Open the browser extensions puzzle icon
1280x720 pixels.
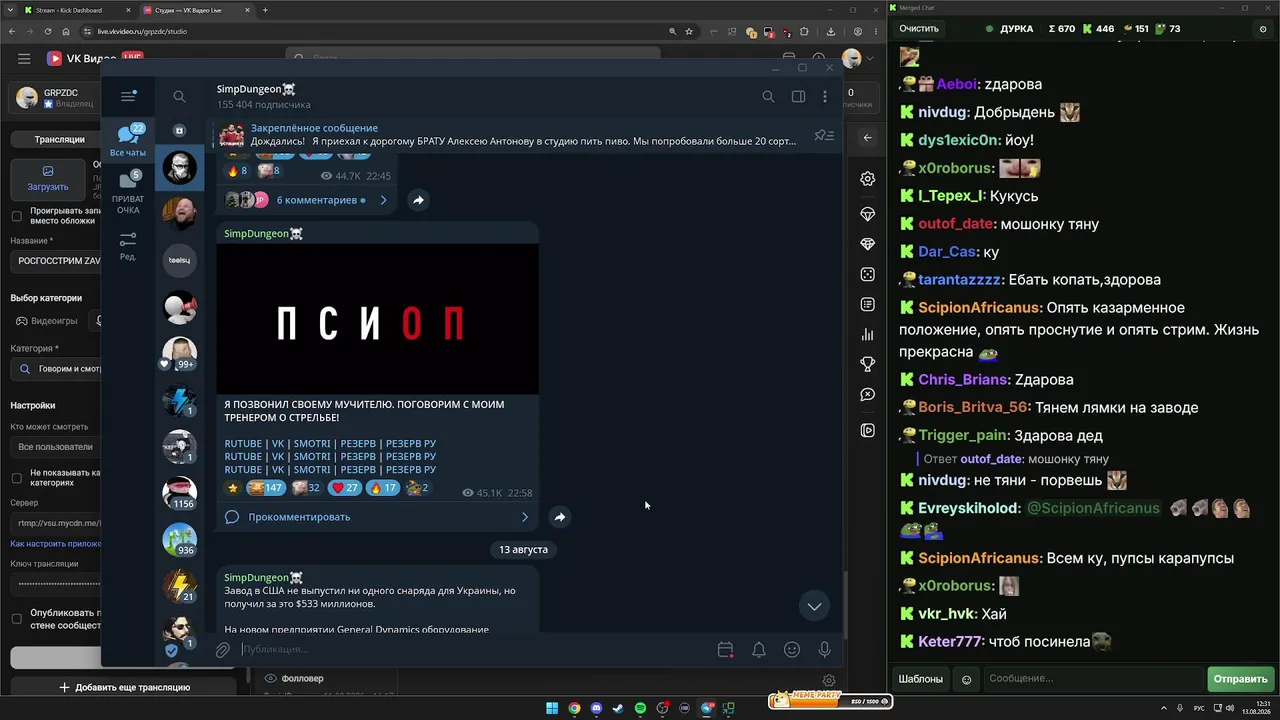coord(803,31)
